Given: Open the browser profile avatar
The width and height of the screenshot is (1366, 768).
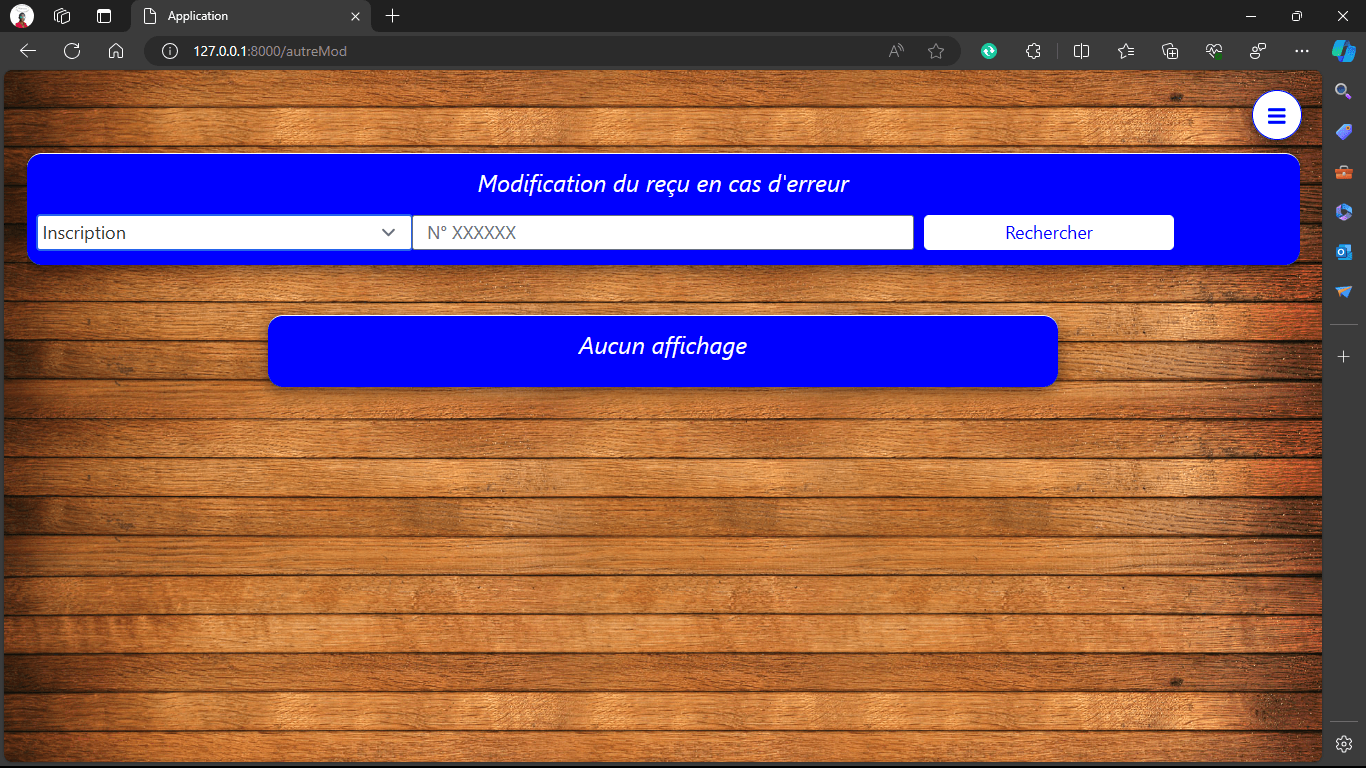Looking at the screenshot, I should [x=22, y=16].
